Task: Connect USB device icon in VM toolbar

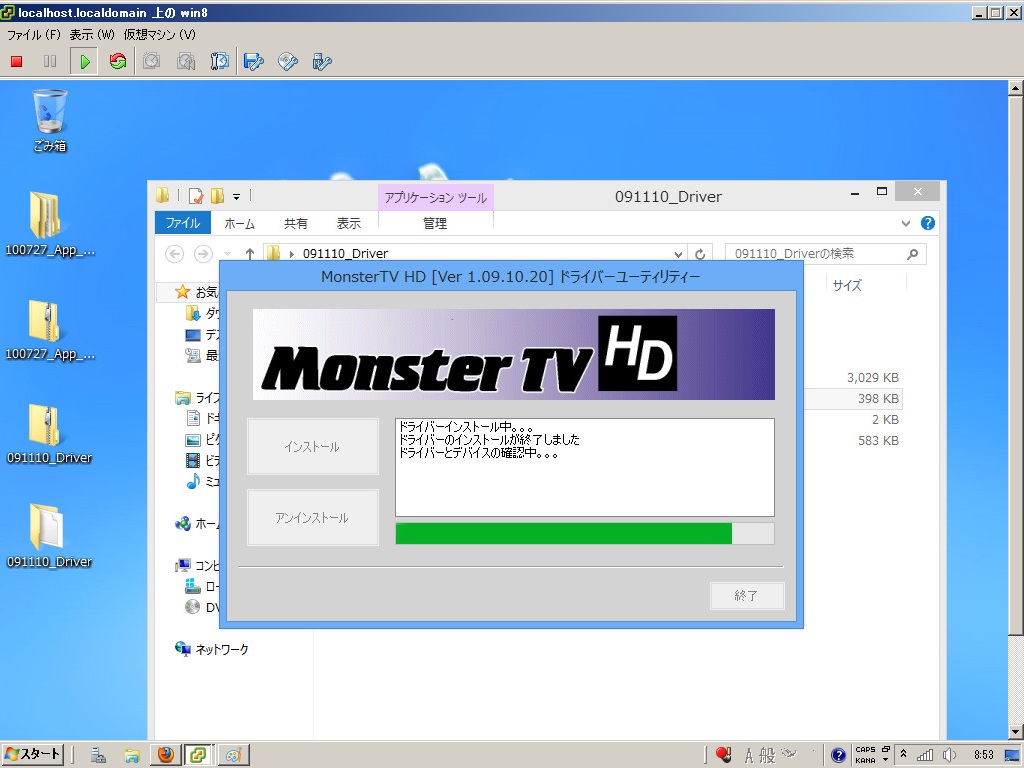Action: tap(321, 61)
